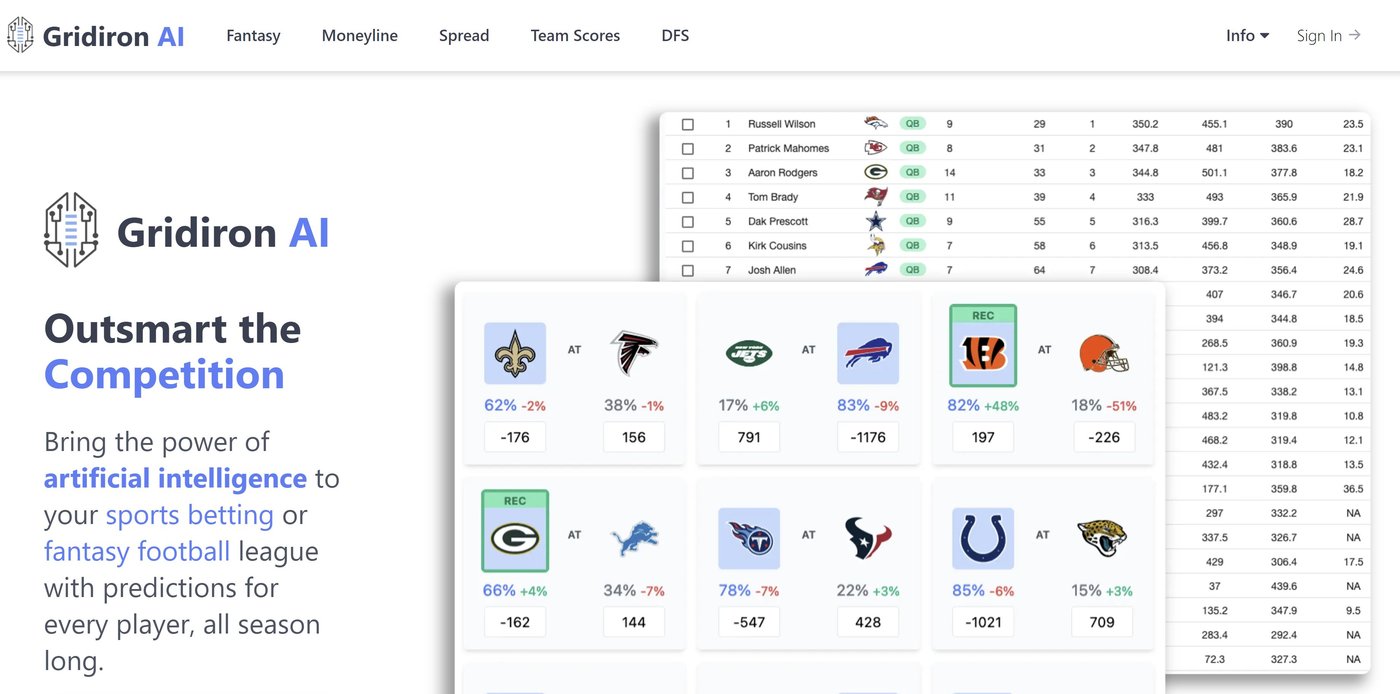Expand the Info dropdown menu
Viewport: 1400px width, 694px height.
1247,35
